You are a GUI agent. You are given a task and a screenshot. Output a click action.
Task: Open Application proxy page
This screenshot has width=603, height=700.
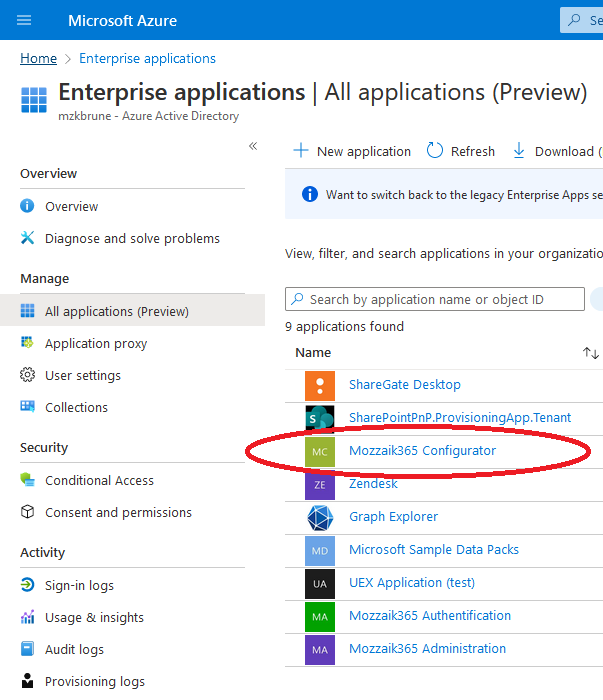[x=96, y=343]
